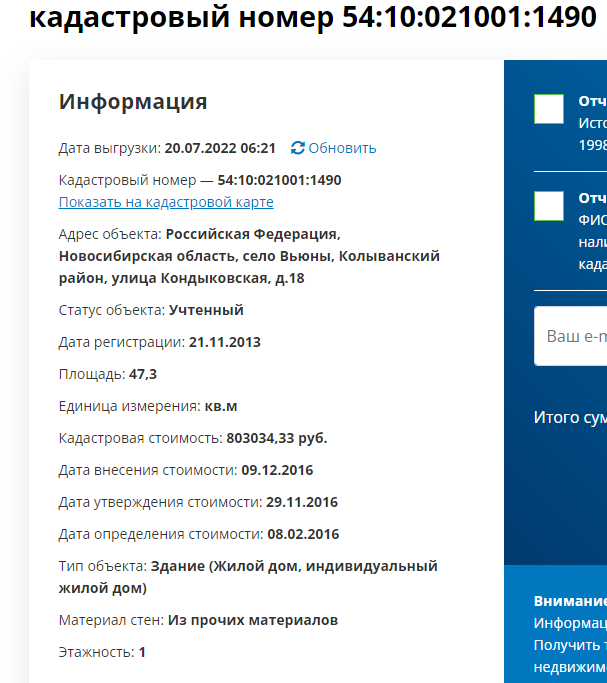Click the Обновить link text
Screen dimensions: 607x683
[x=342, y=148]
